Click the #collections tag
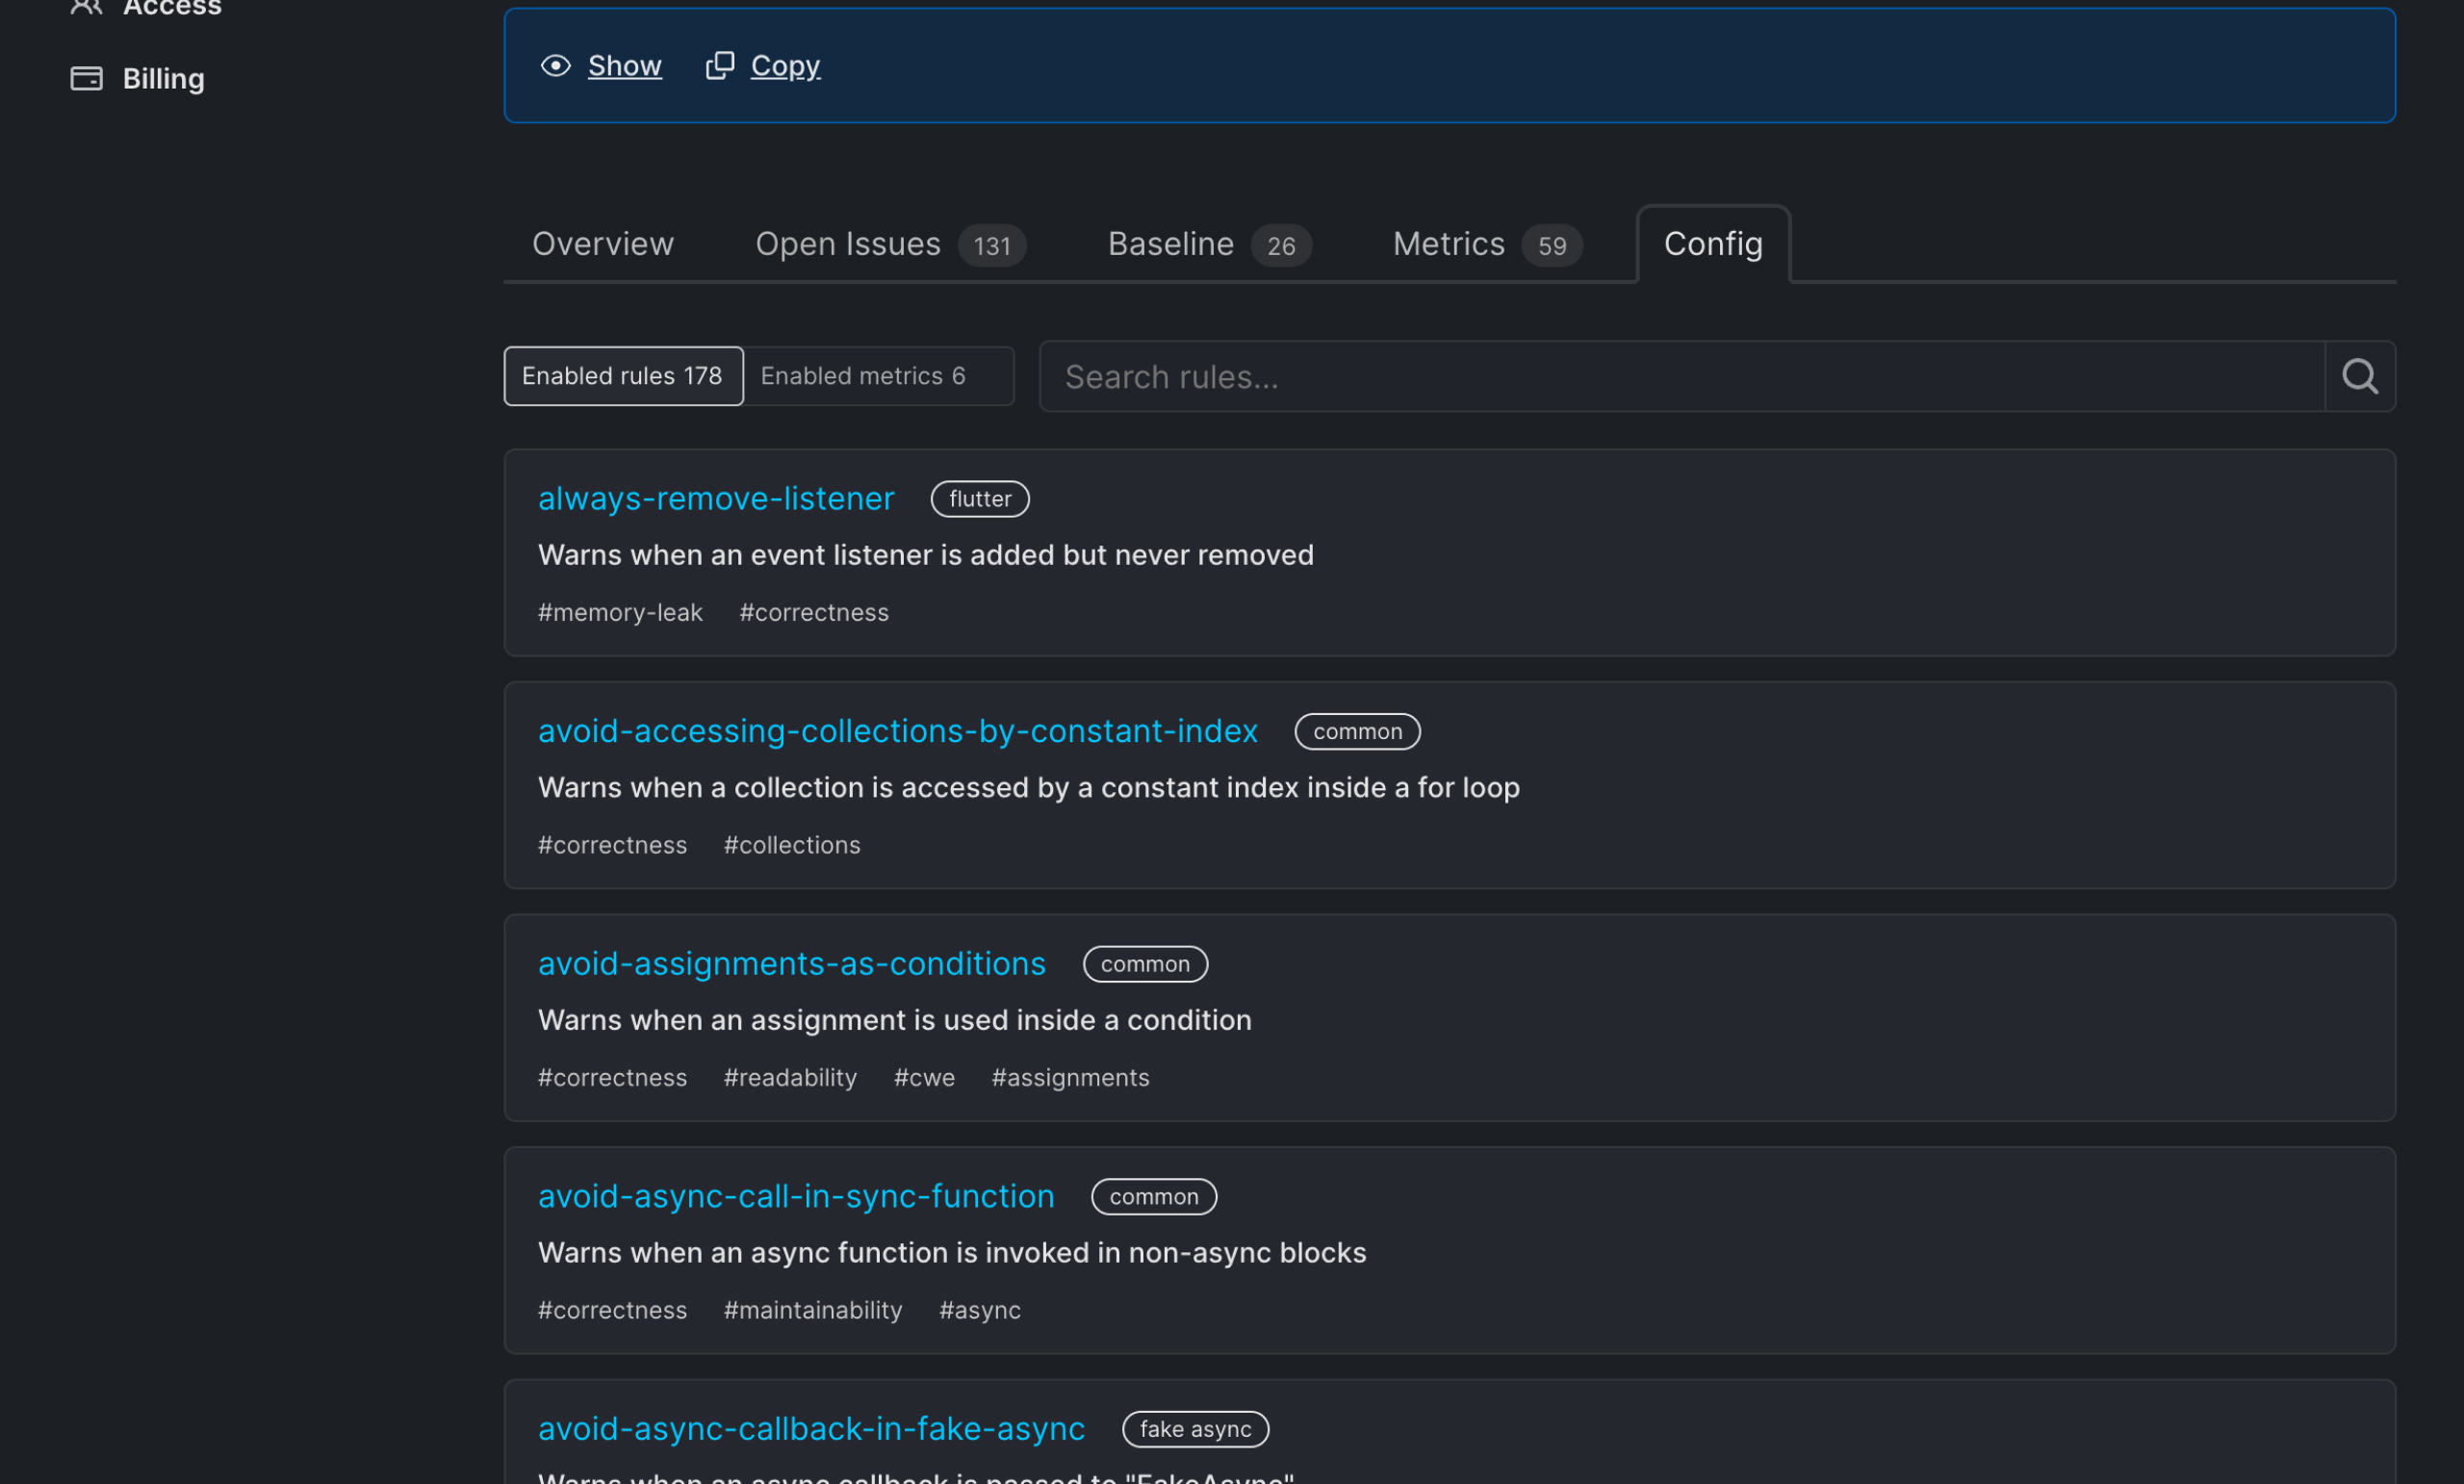 click(x=792, y=845)
